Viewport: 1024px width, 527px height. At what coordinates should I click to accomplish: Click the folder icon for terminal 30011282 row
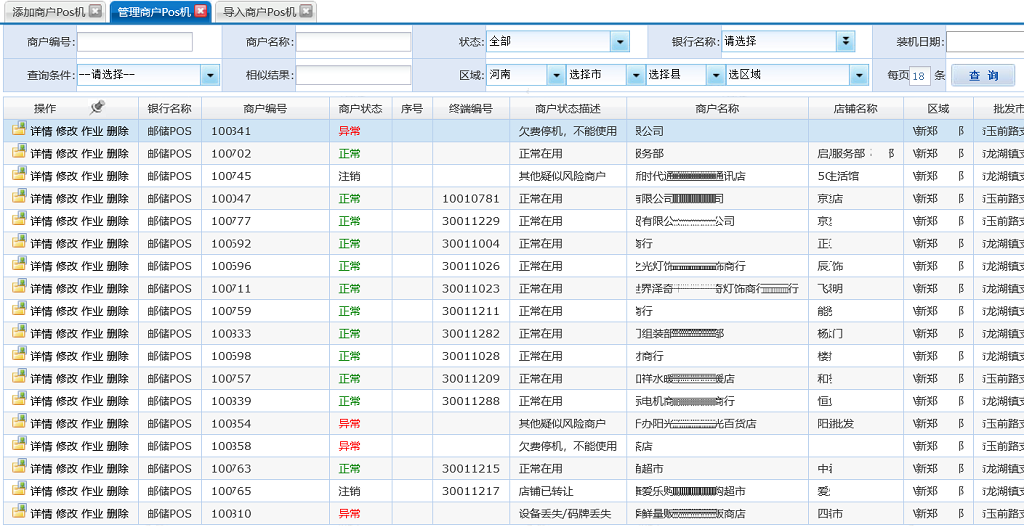point(19,332)
